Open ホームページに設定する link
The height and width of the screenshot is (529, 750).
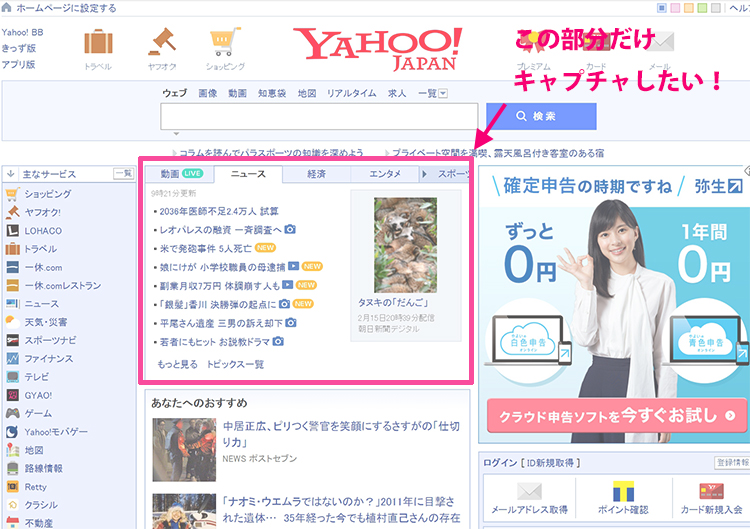(x=66, y=8)
